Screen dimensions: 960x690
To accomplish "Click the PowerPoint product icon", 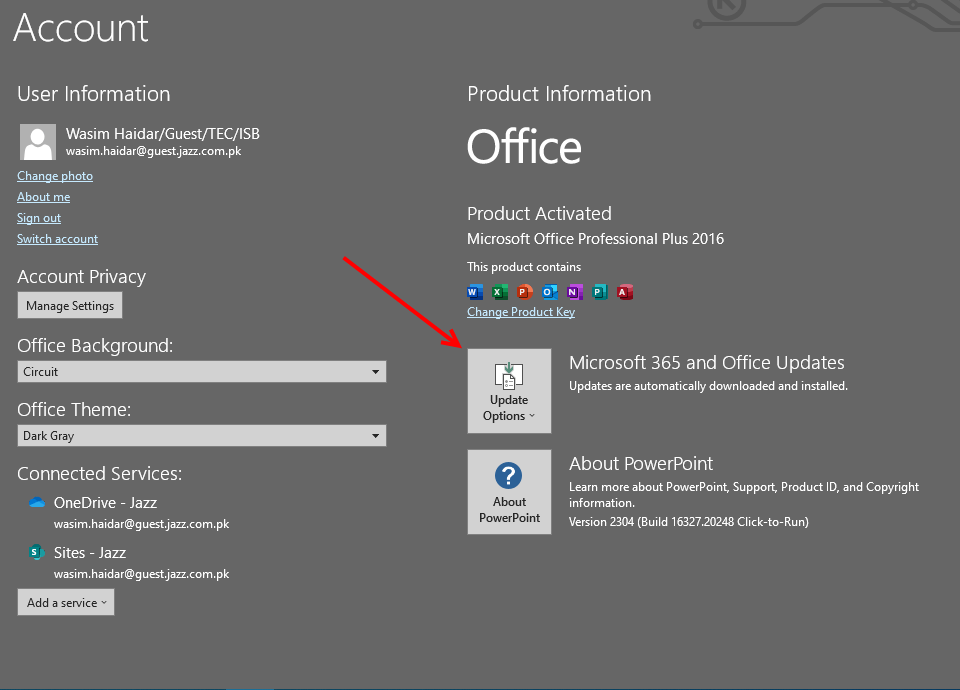I will [x=525, y=292].
